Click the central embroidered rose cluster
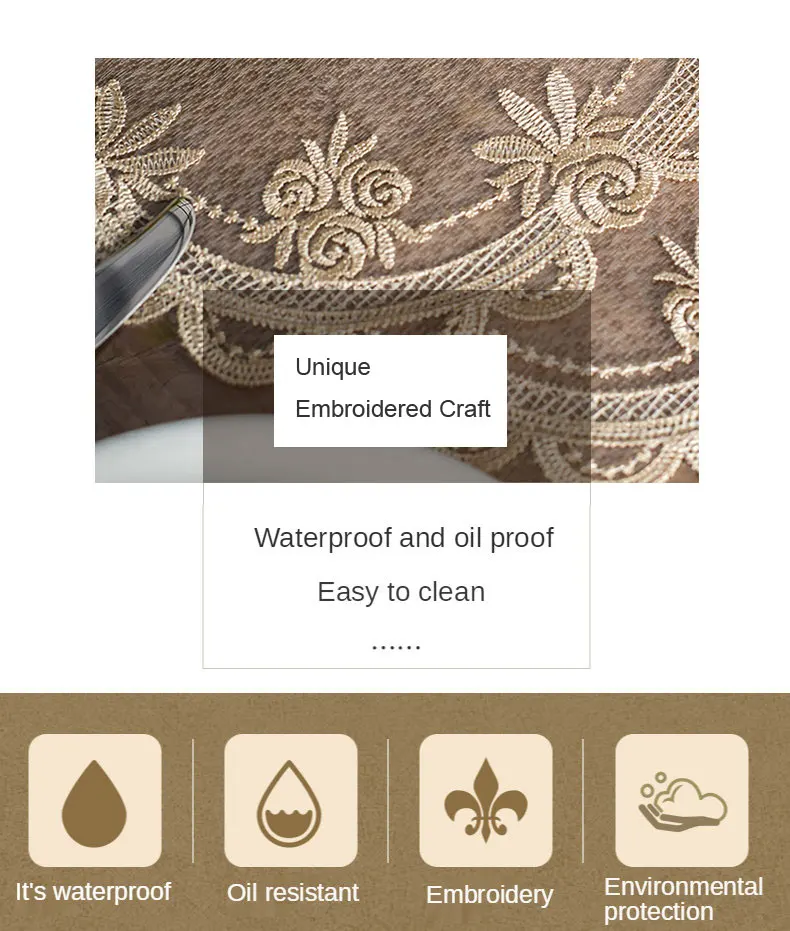Viewport: 790px width, 931px height. point(338,196)
